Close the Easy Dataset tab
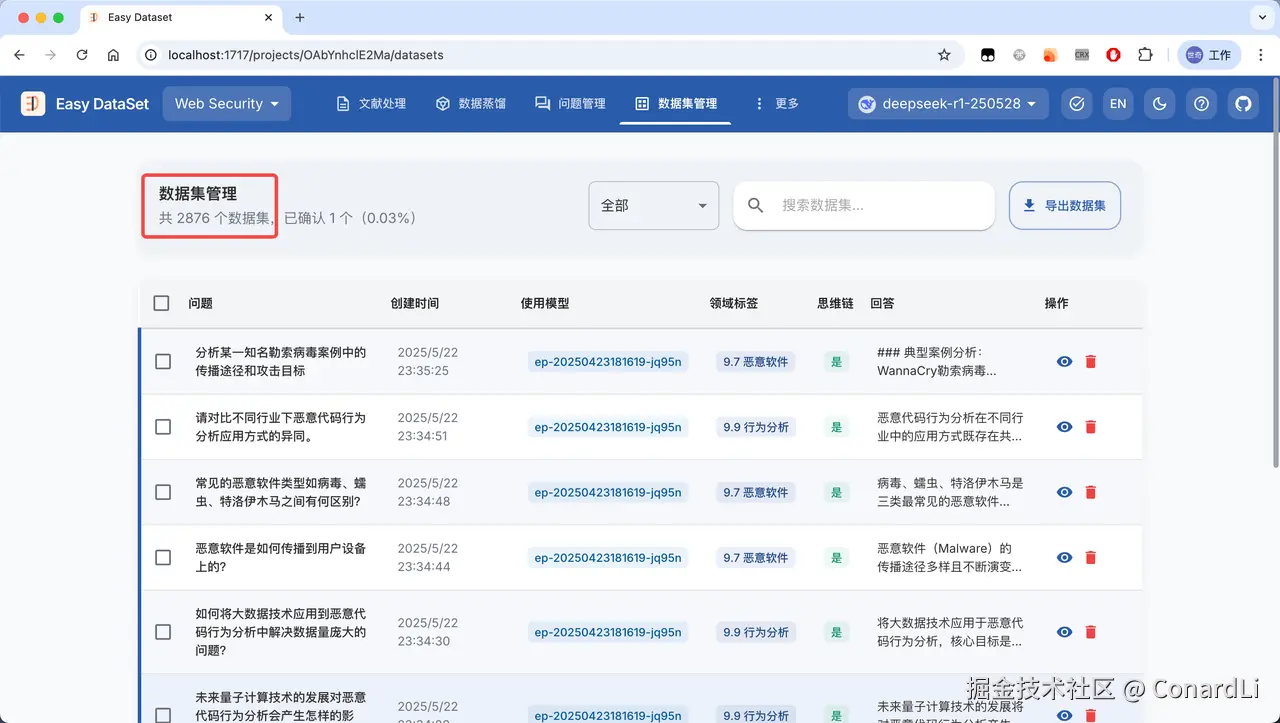1280x723 pixels. click(x=269, y=17)
